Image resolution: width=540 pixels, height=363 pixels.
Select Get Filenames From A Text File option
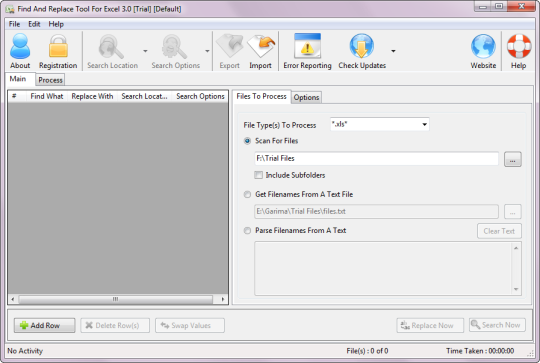247,195
